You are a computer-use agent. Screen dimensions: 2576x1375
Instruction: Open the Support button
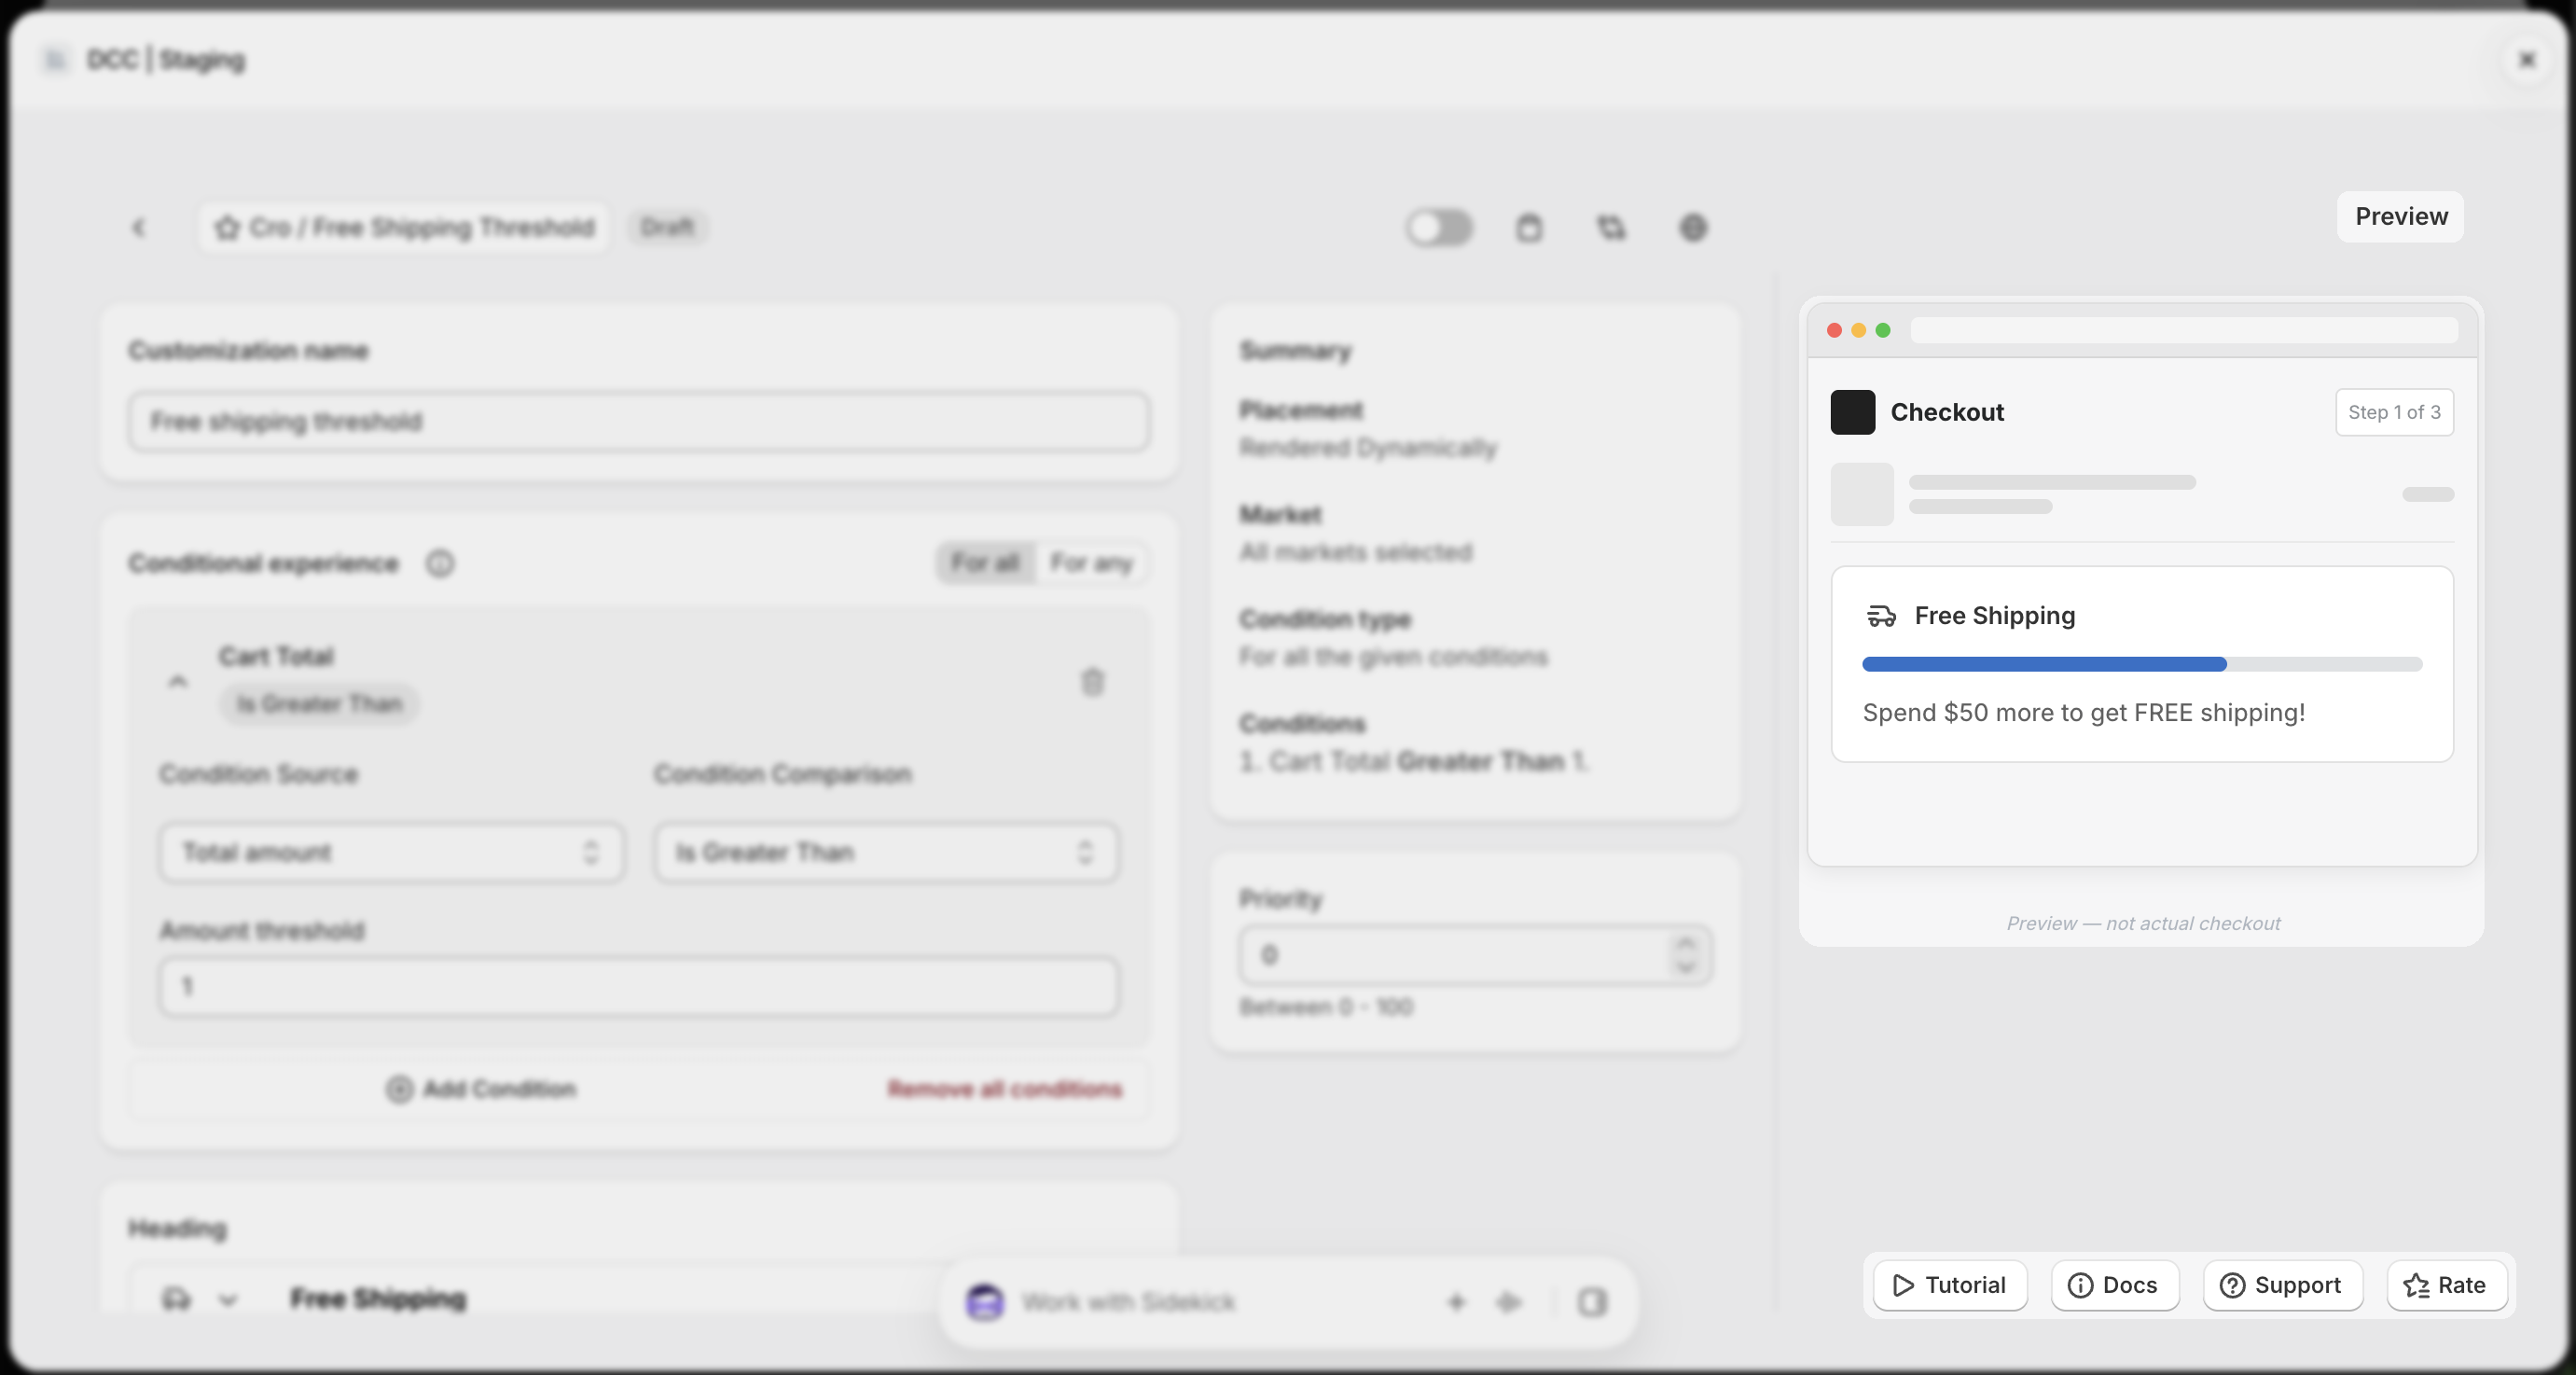(2283, 1285)
